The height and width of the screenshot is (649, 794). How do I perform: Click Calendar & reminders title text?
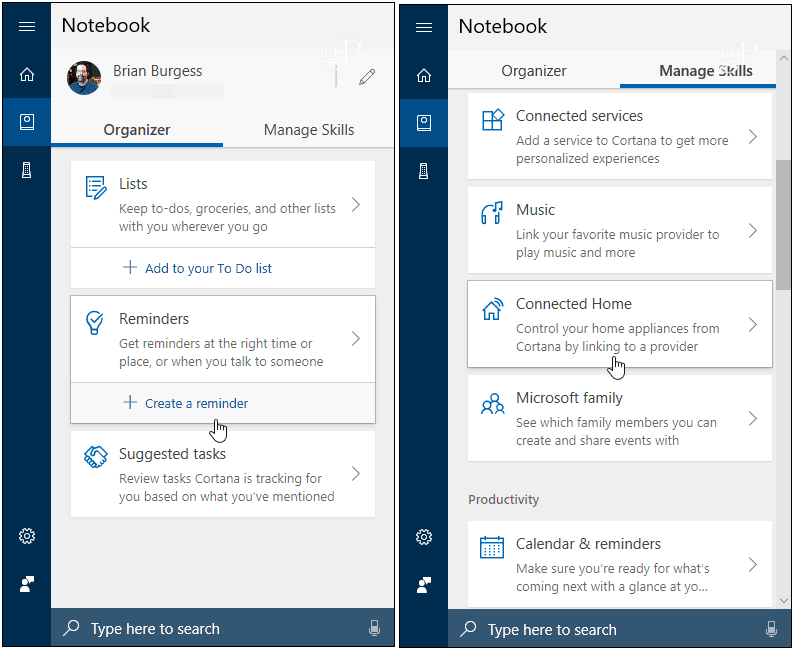pyautogui.click(x=588, y=544)
